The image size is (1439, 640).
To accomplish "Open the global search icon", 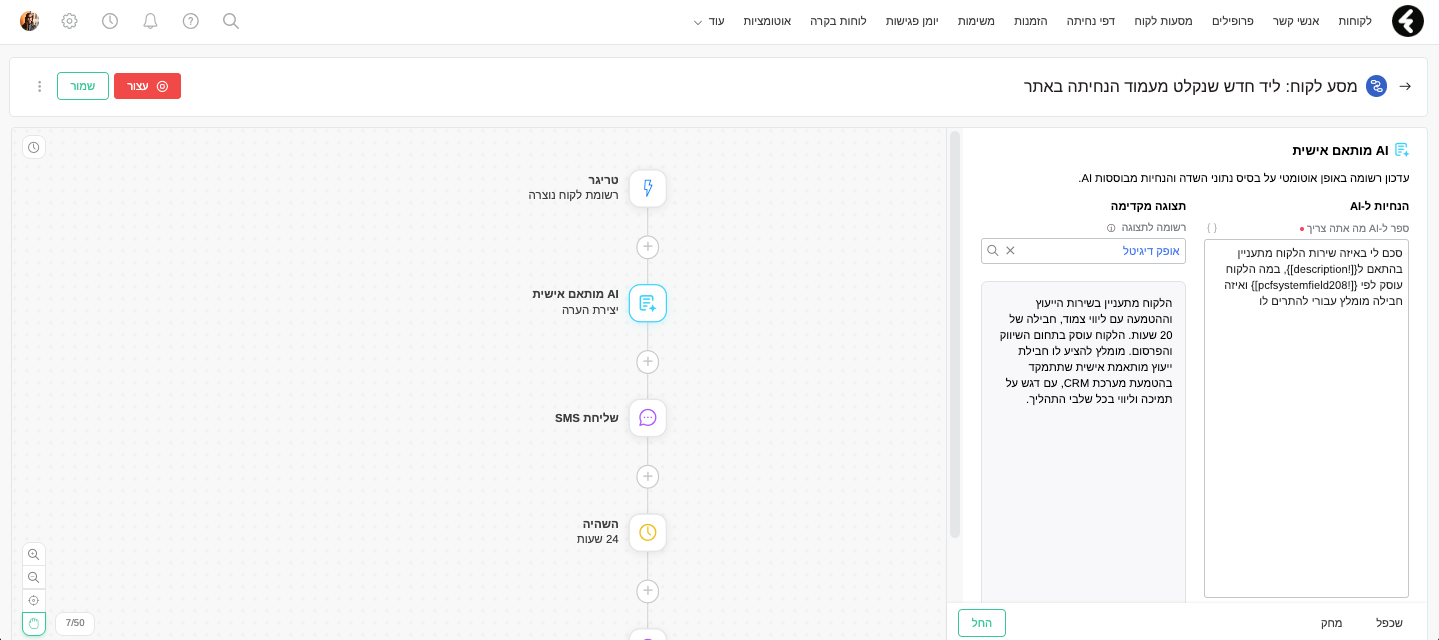I will point(231,21).
